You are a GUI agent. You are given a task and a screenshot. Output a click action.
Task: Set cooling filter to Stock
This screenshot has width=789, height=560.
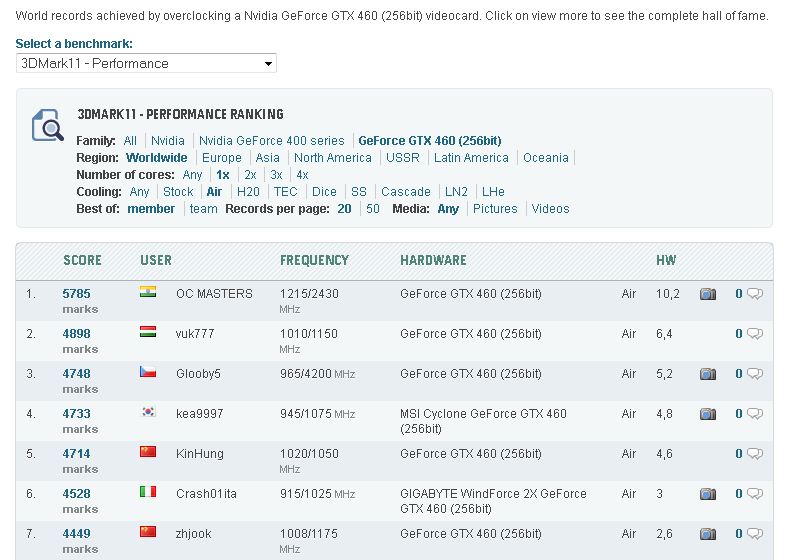tap(178, 192)
